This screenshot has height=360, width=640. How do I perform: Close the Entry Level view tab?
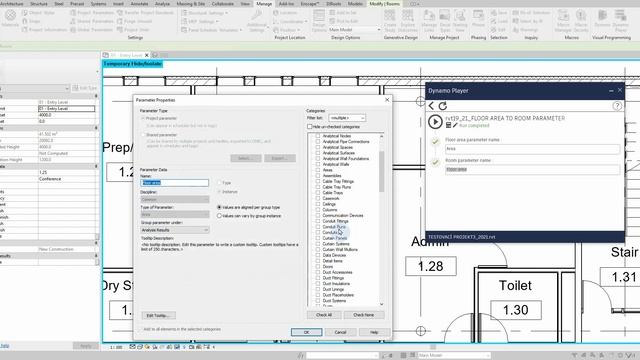(x=147, y=55)
